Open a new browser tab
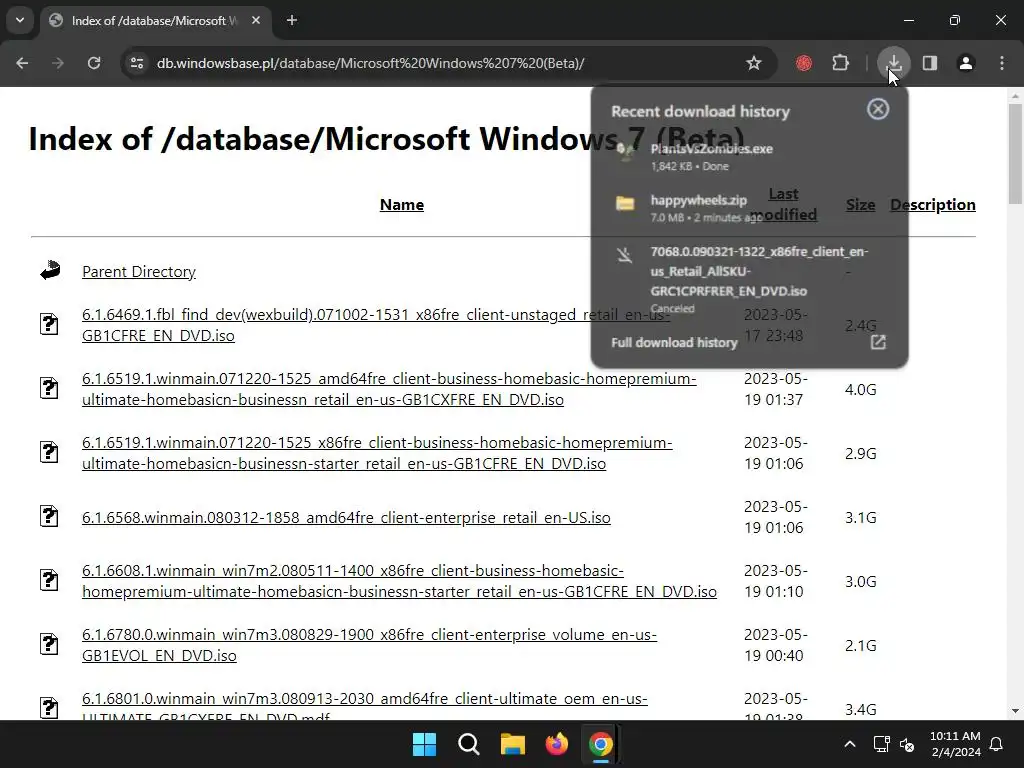 pos(292,20)
